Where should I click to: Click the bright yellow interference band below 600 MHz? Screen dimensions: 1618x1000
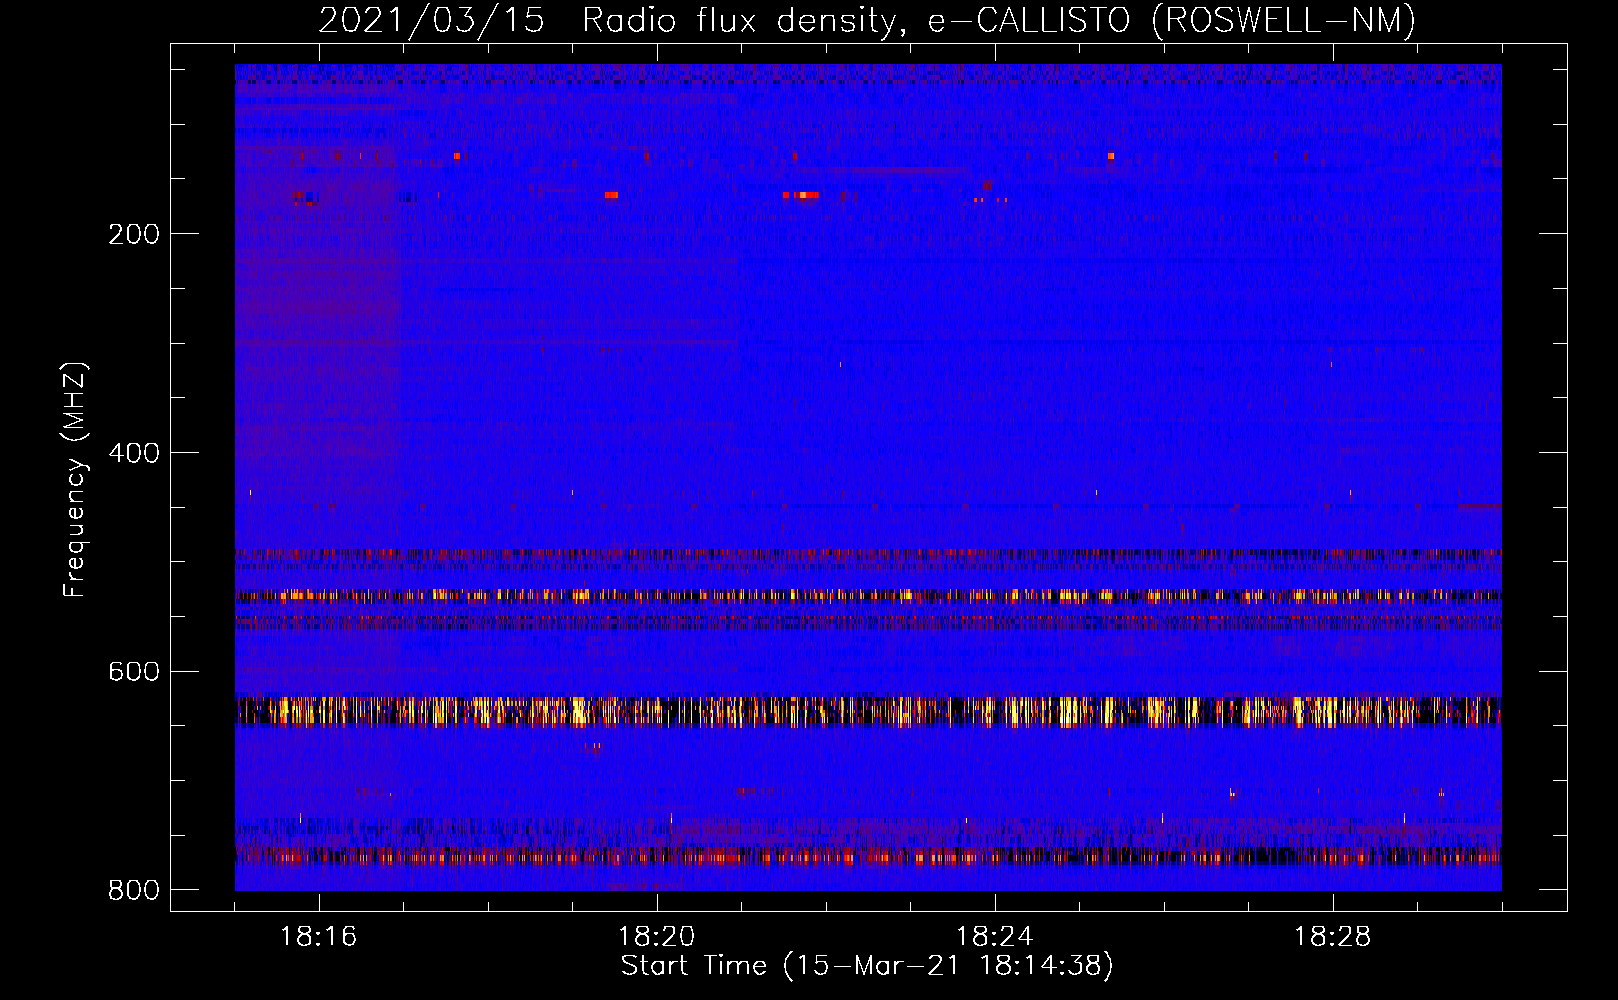(868, 711)
